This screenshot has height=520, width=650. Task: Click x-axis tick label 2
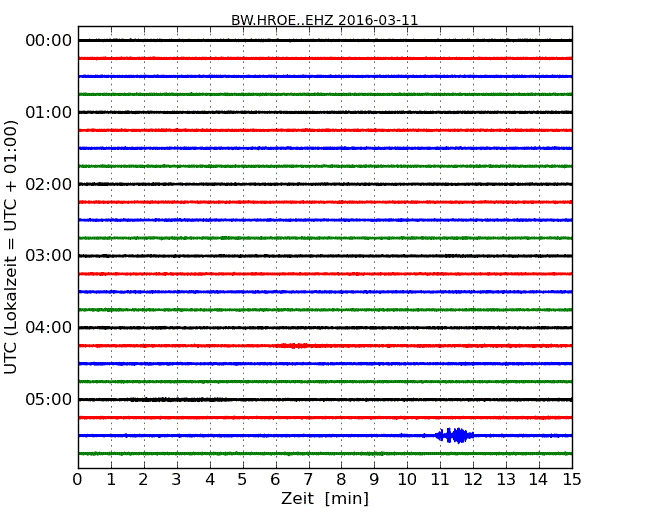143,479
